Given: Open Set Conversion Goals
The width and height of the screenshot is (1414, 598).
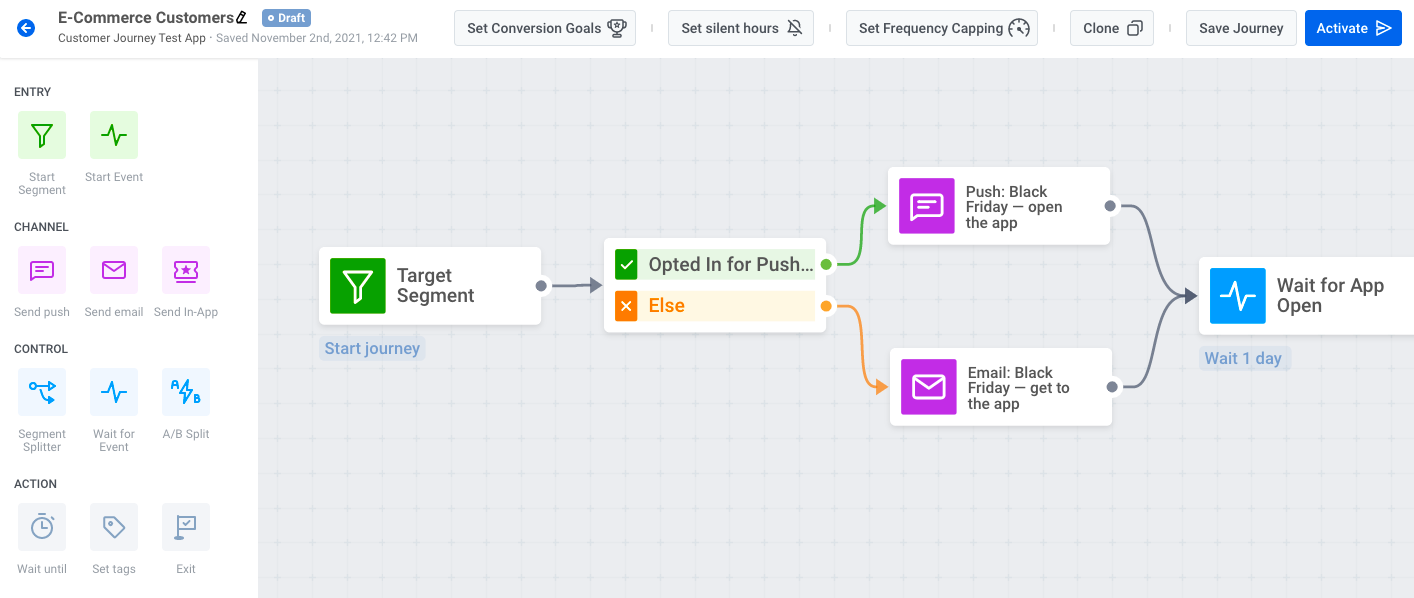Looking at the screenshot, I should pos(546,28).
